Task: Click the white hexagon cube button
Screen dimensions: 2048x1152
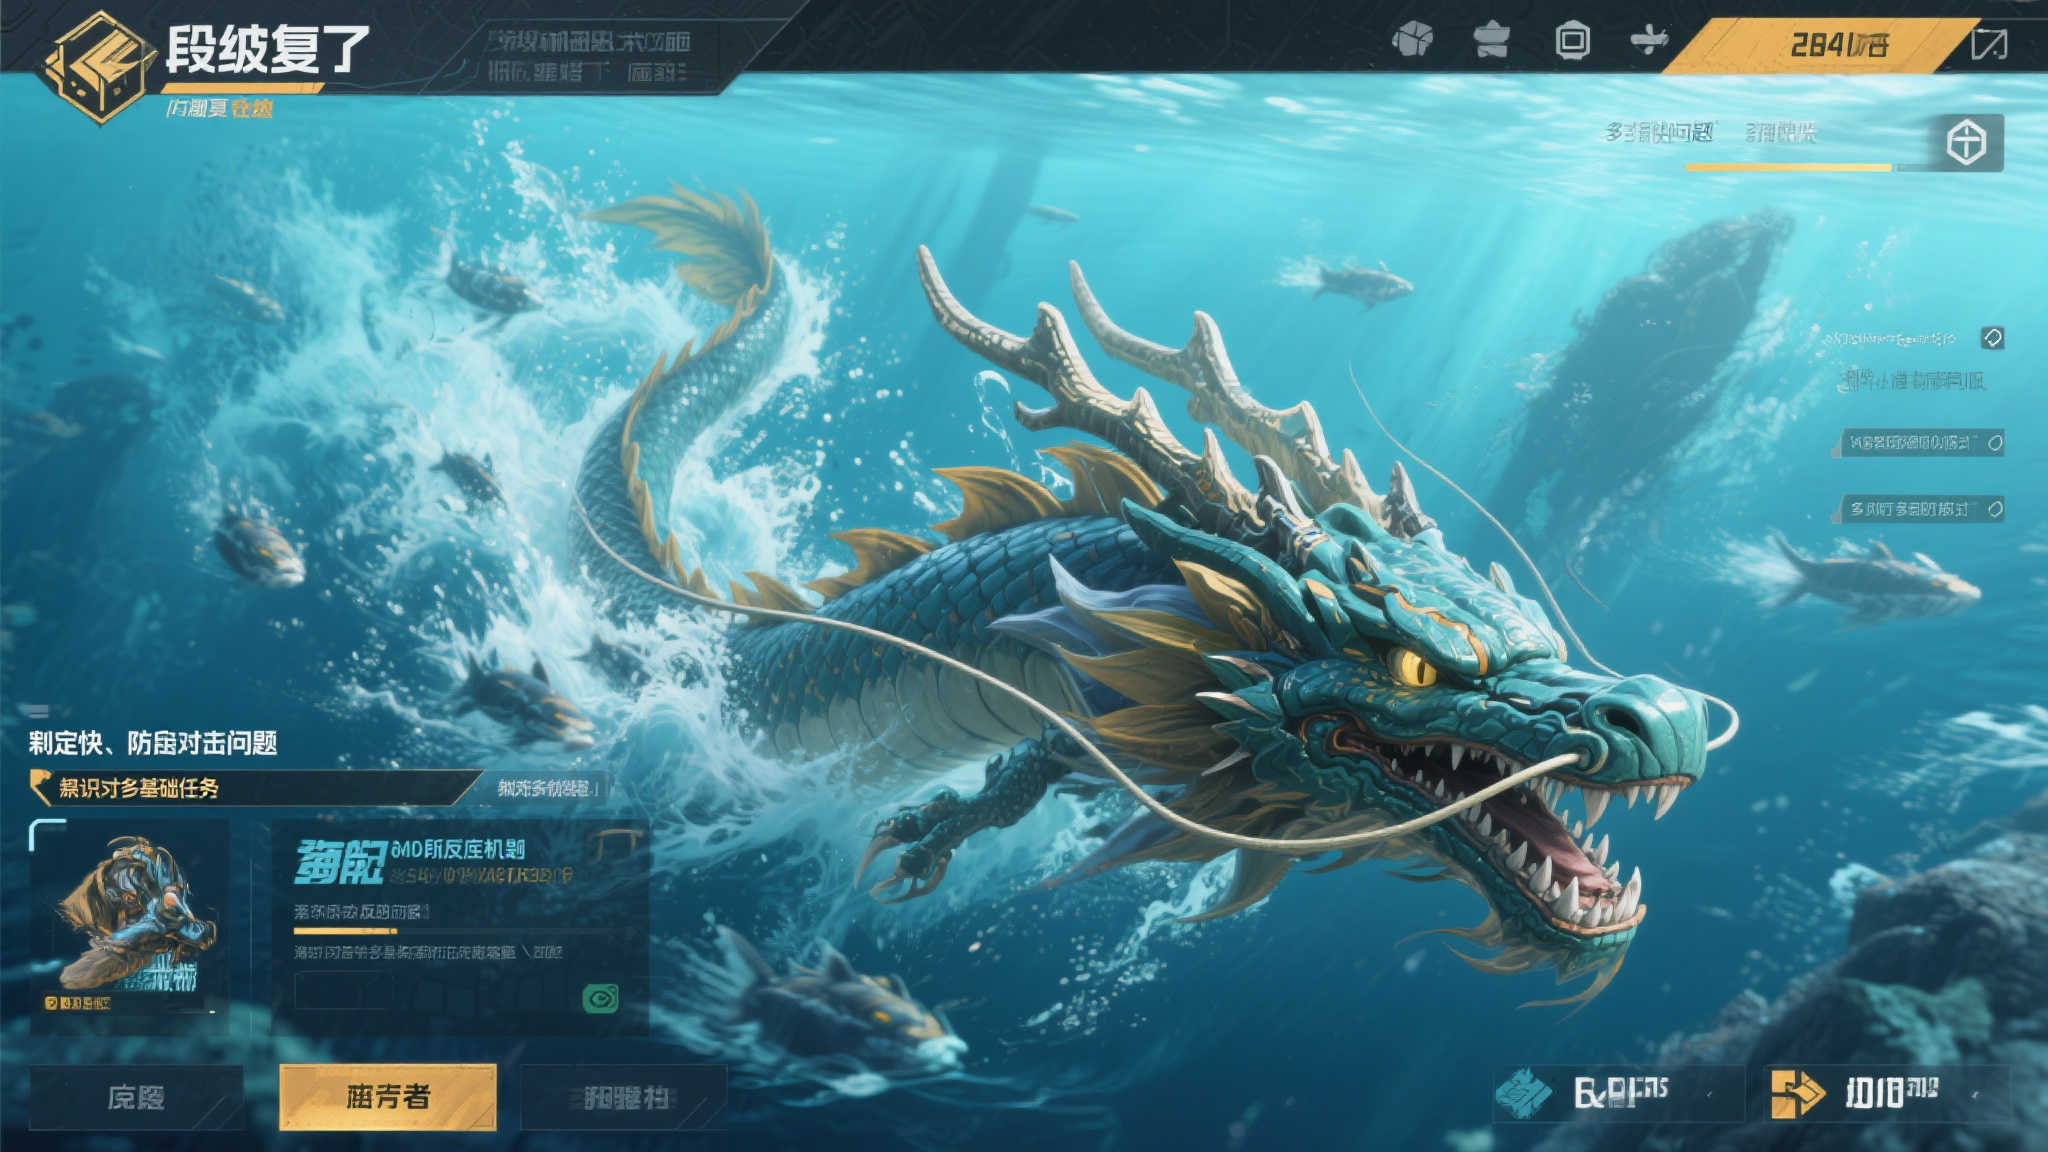Action: point(1966,142)
